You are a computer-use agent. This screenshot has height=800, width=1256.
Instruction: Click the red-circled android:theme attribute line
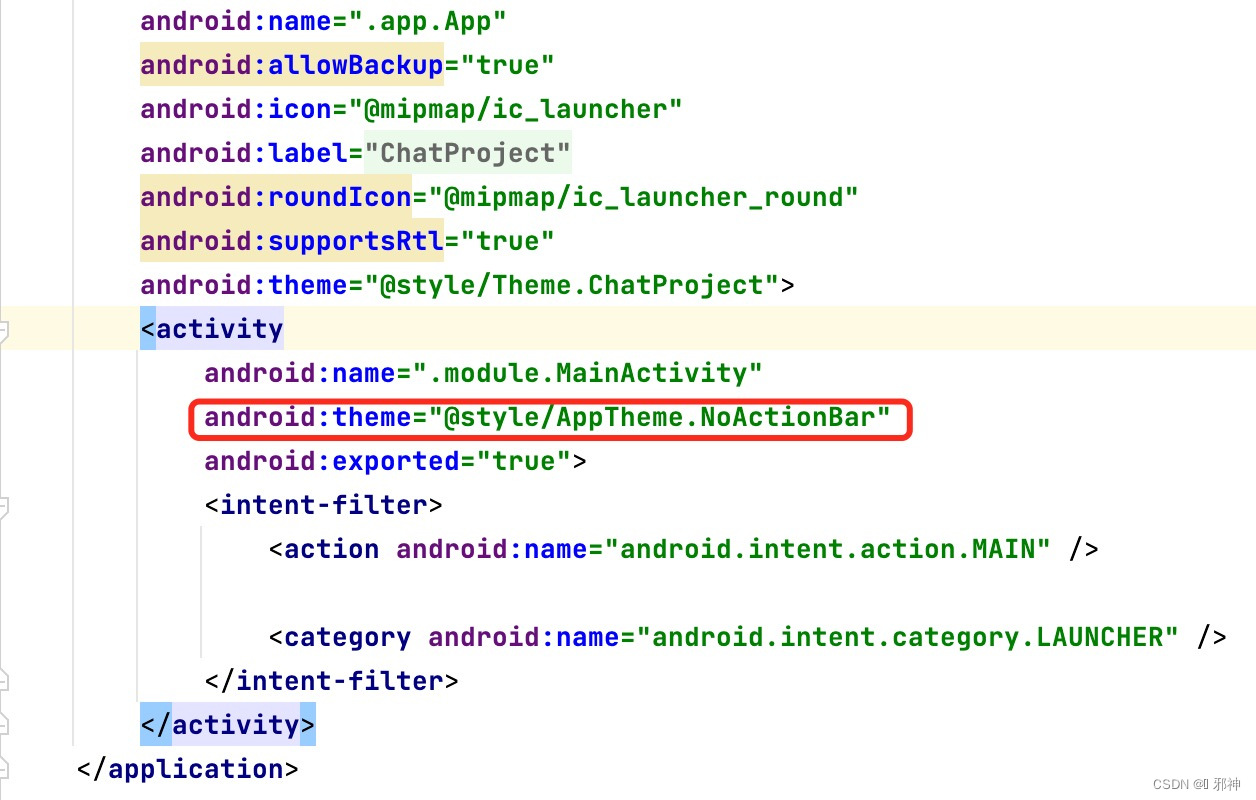(x=550, y=418)
